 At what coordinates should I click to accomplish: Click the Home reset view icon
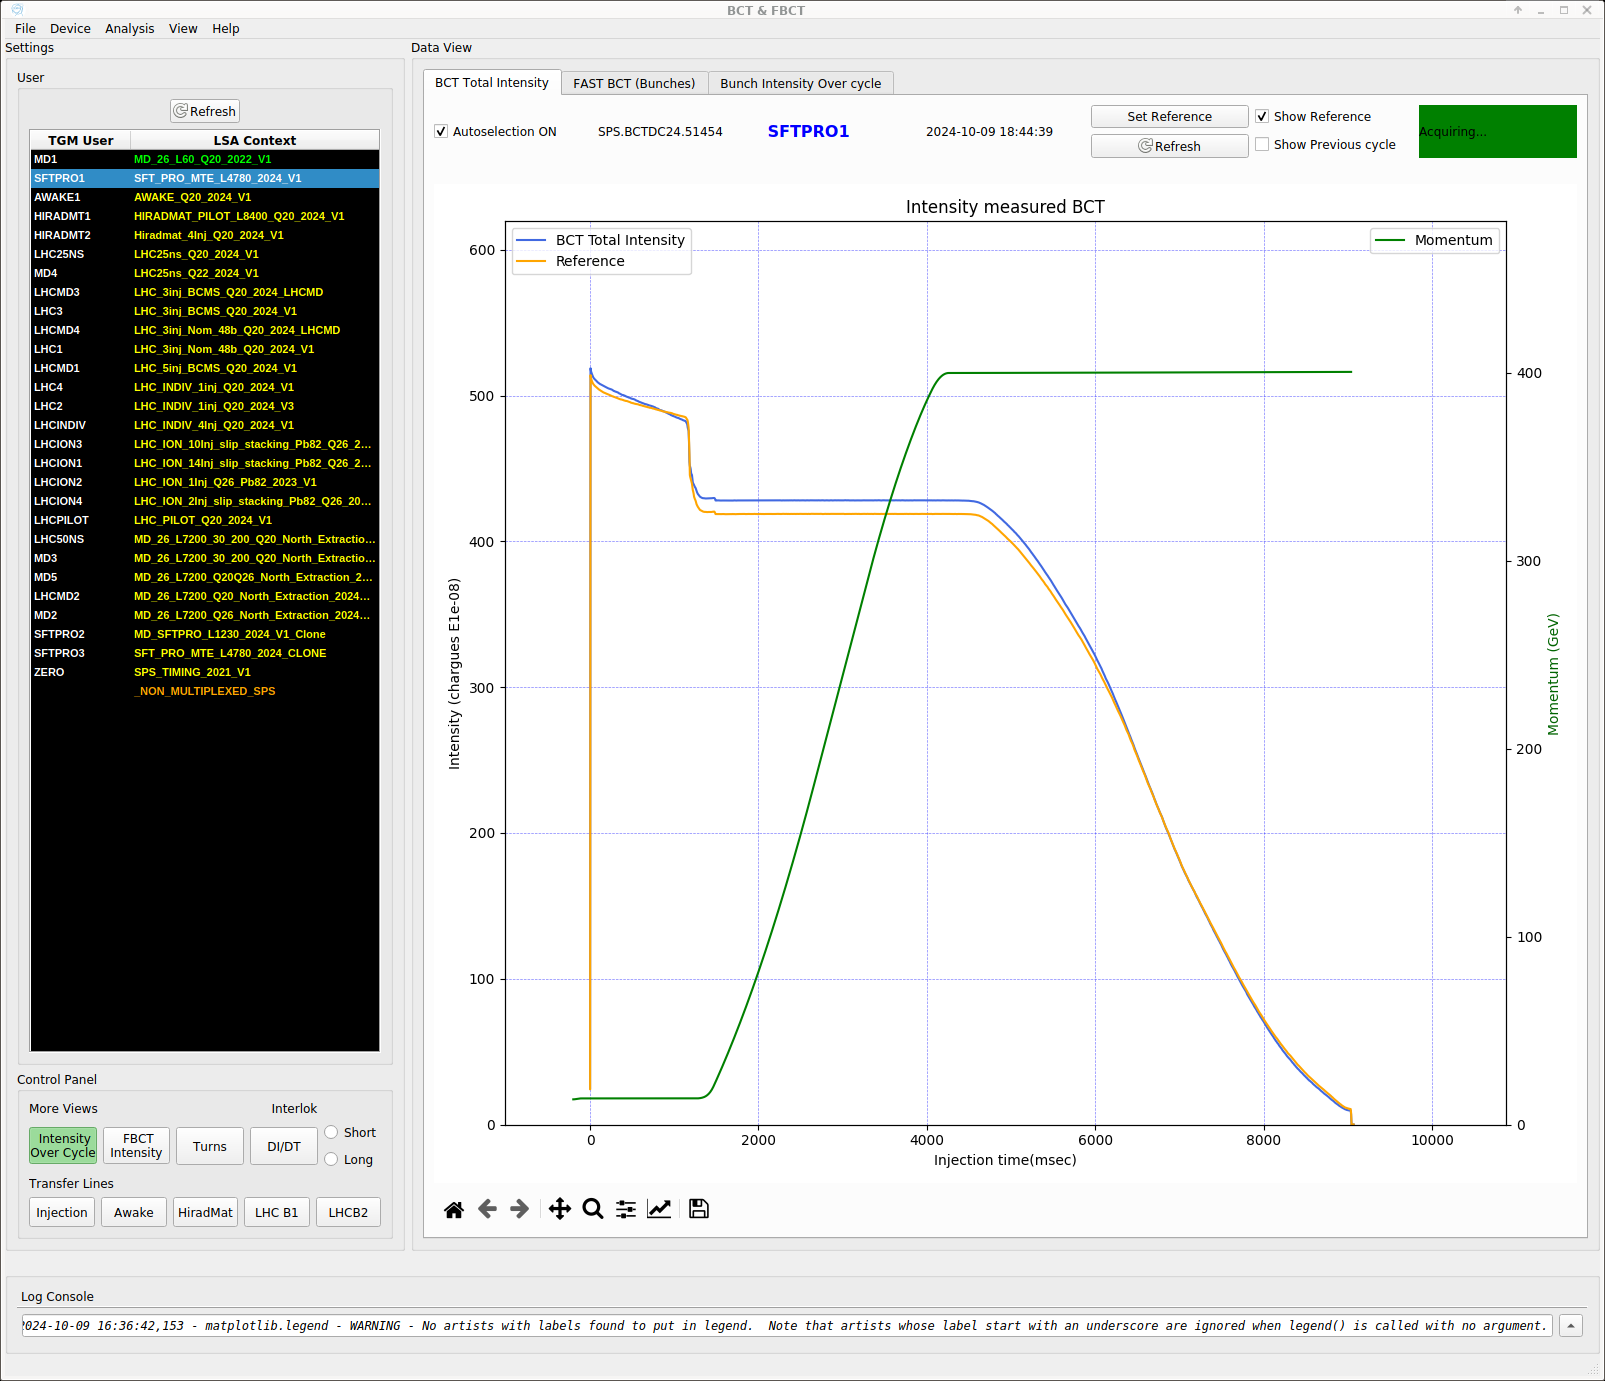454,1210
